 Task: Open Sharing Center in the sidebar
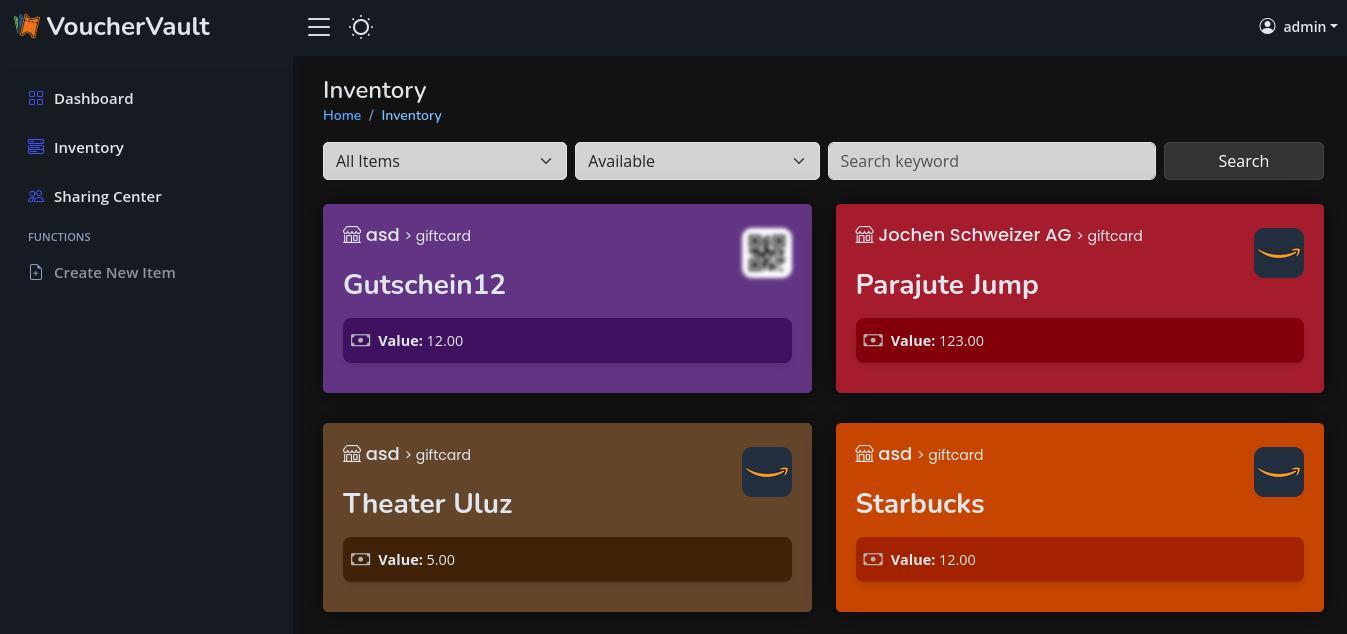pyautogui.click(x=107, y=196)
